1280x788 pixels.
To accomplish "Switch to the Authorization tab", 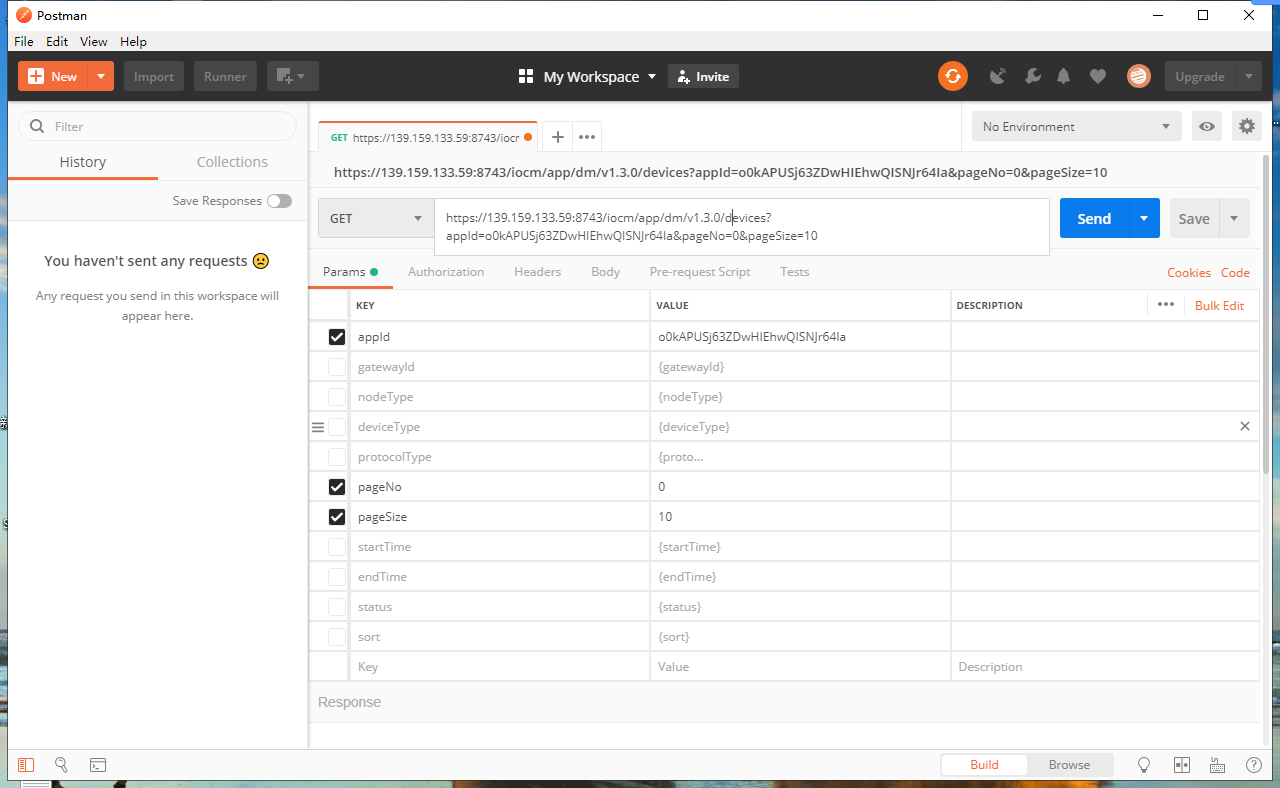I will coord(446,272).
